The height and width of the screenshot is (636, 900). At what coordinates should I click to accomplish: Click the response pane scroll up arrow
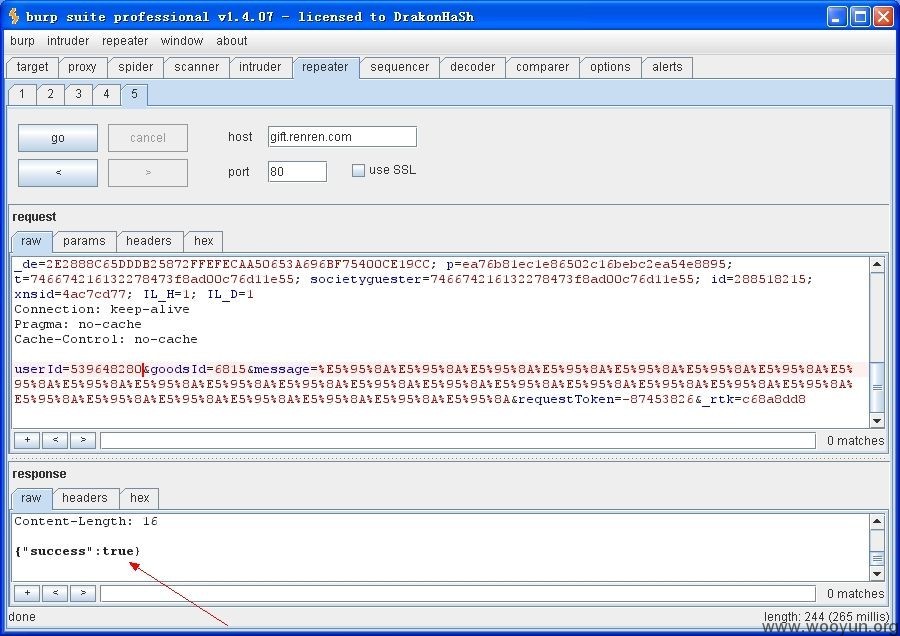pos(877,522)
